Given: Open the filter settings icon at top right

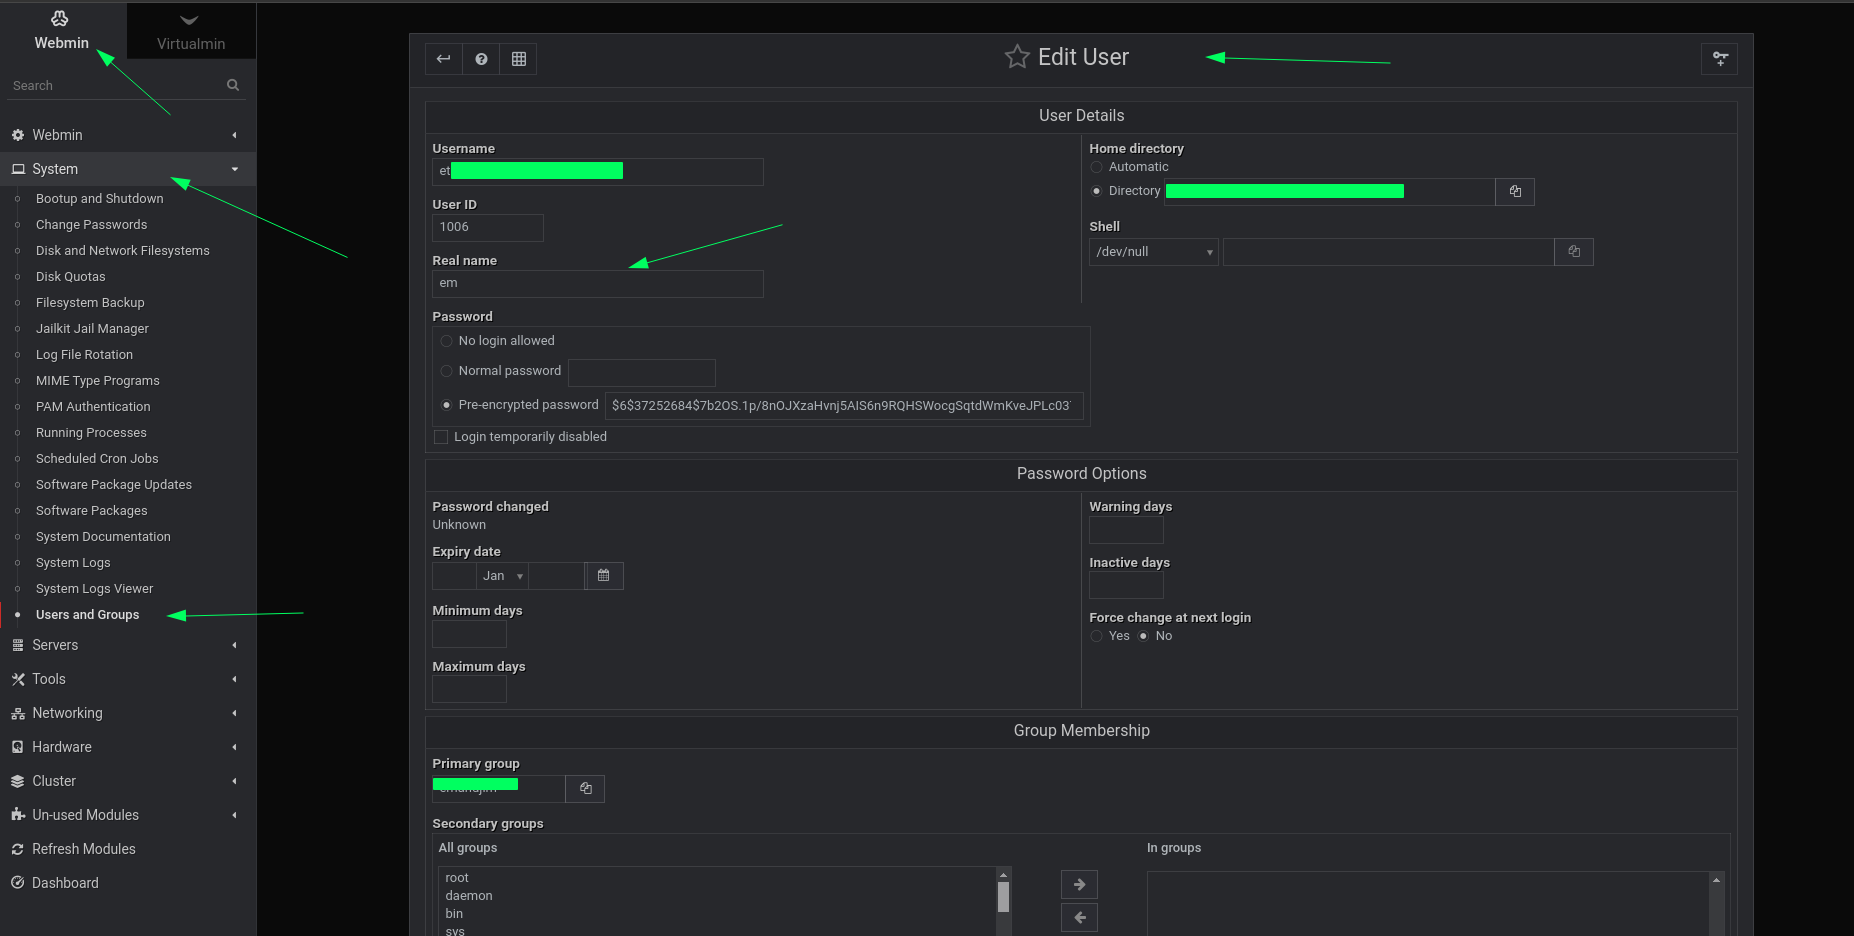Looking at the screenshot, I should pyautogui.click(x=1720, y=59).
